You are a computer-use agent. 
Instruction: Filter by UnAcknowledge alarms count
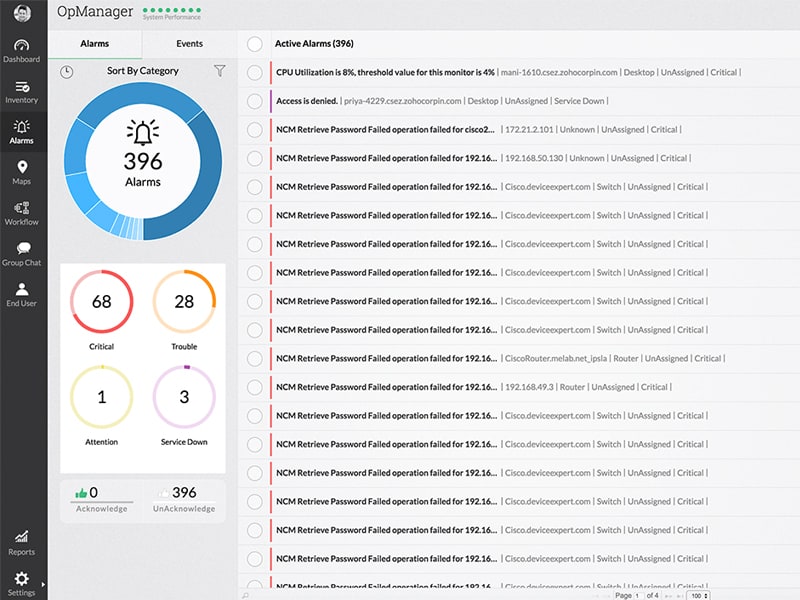click(x=184, y=498)
